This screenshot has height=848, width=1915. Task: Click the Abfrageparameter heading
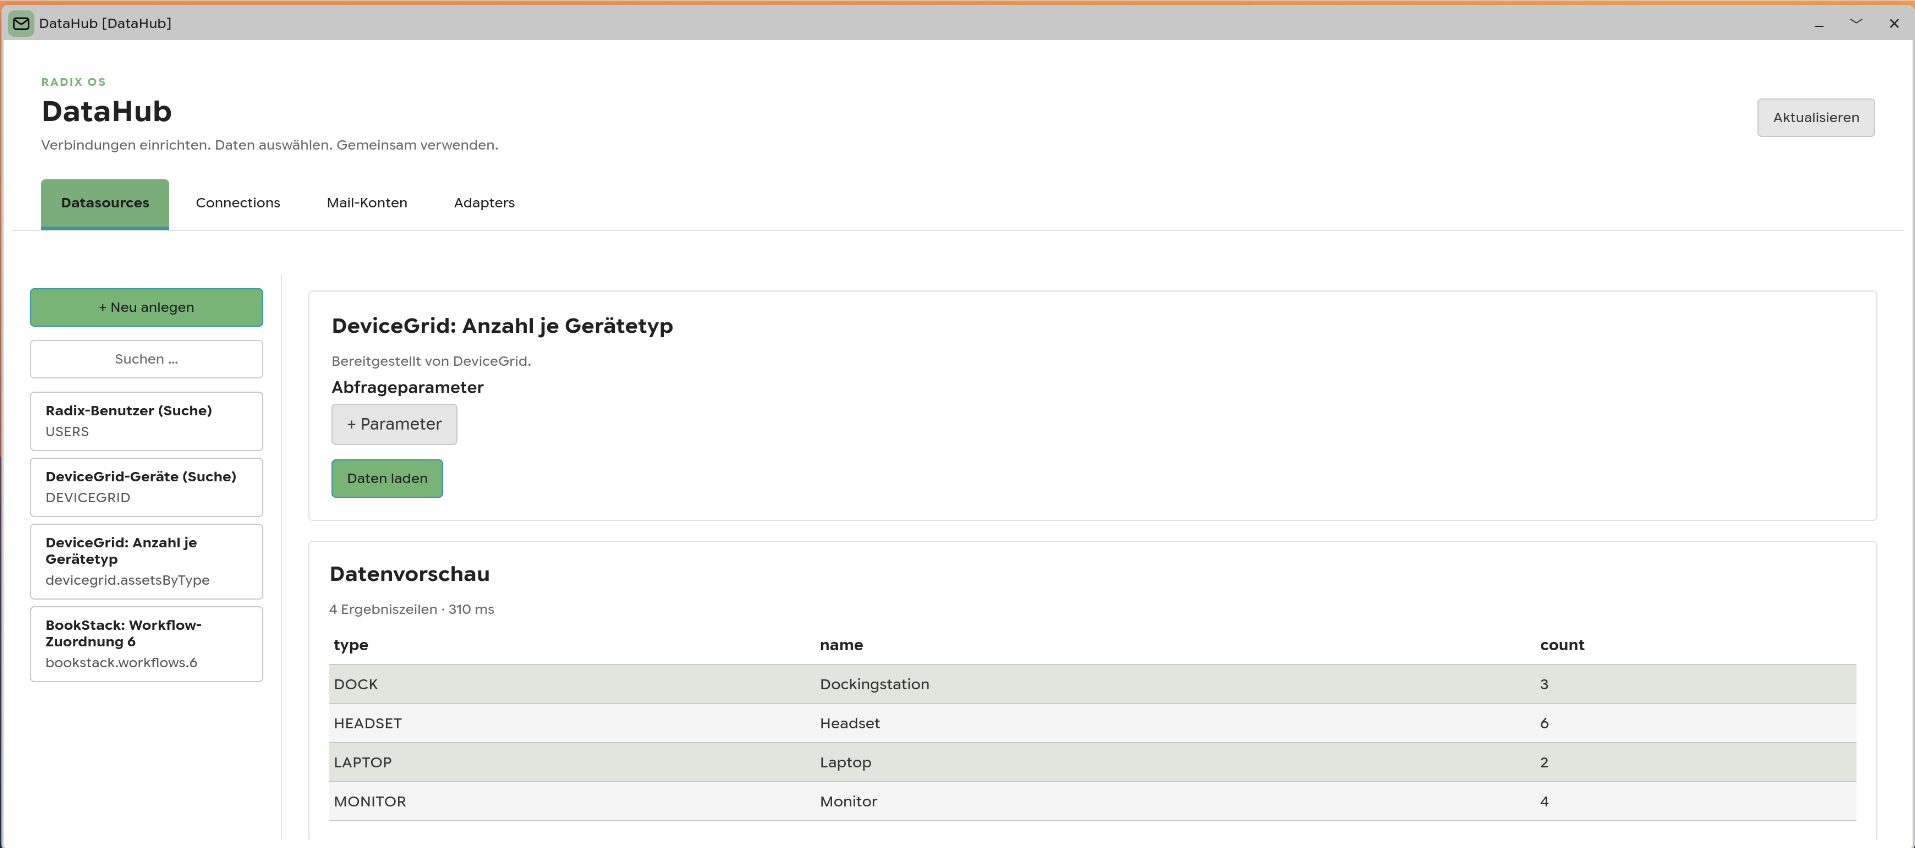point(407,387)
